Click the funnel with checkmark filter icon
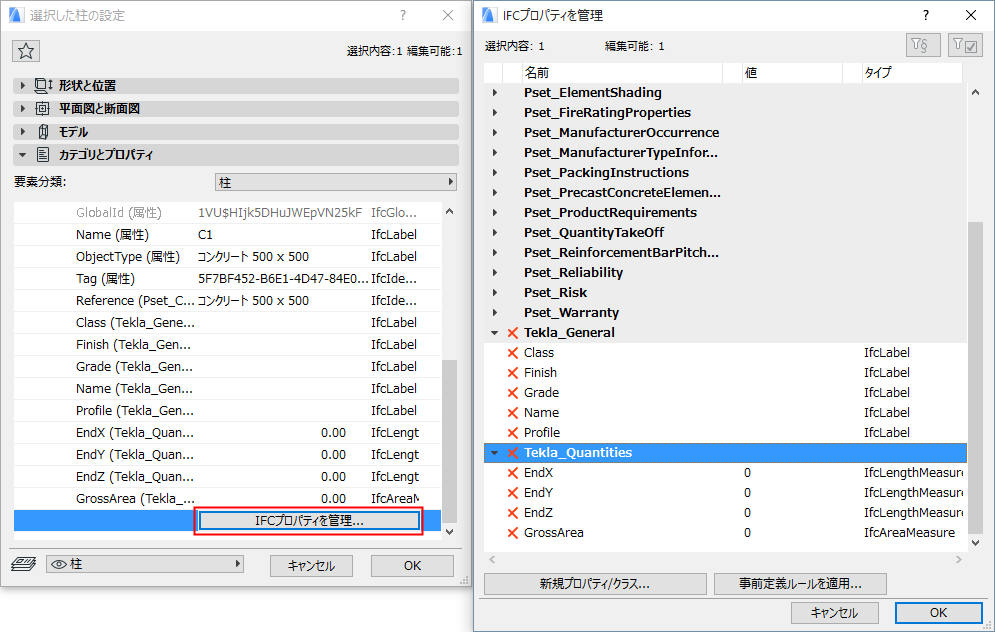Viewport: 995px width, 632px height. (x=964, y=44)
